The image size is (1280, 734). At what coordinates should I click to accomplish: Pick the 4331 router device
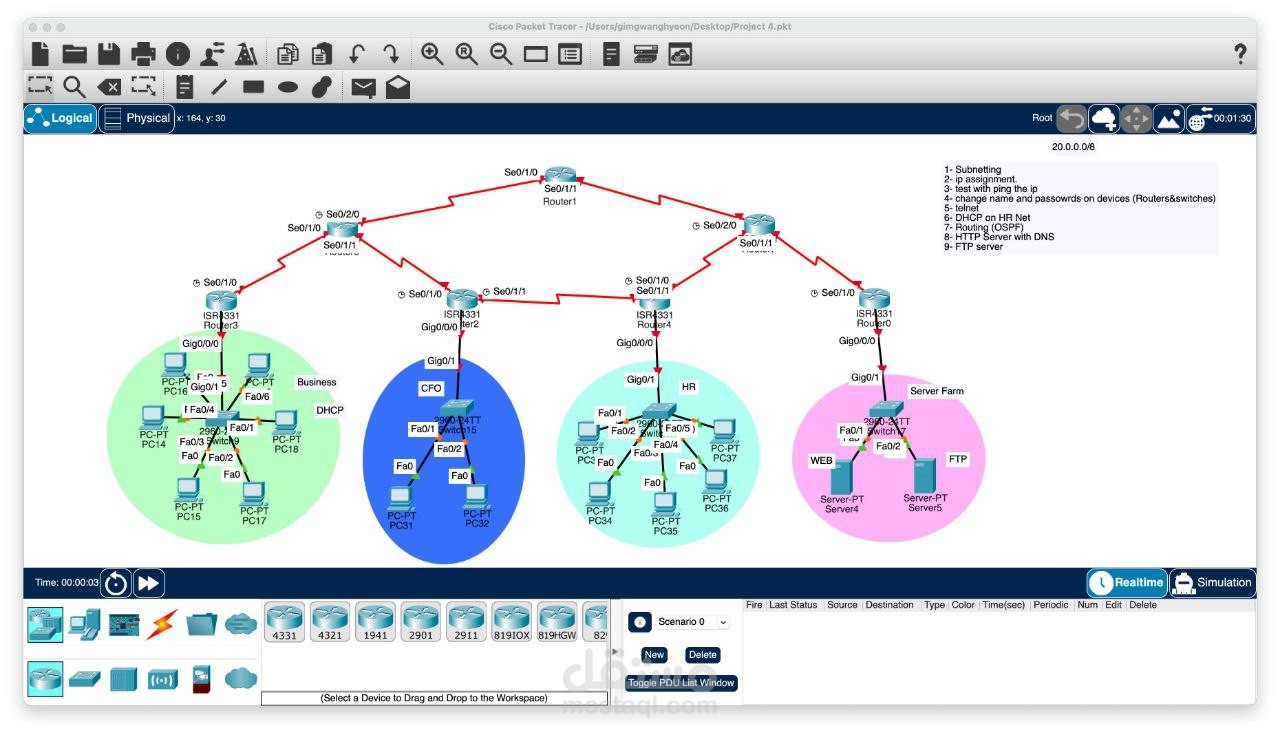[285, 622]
